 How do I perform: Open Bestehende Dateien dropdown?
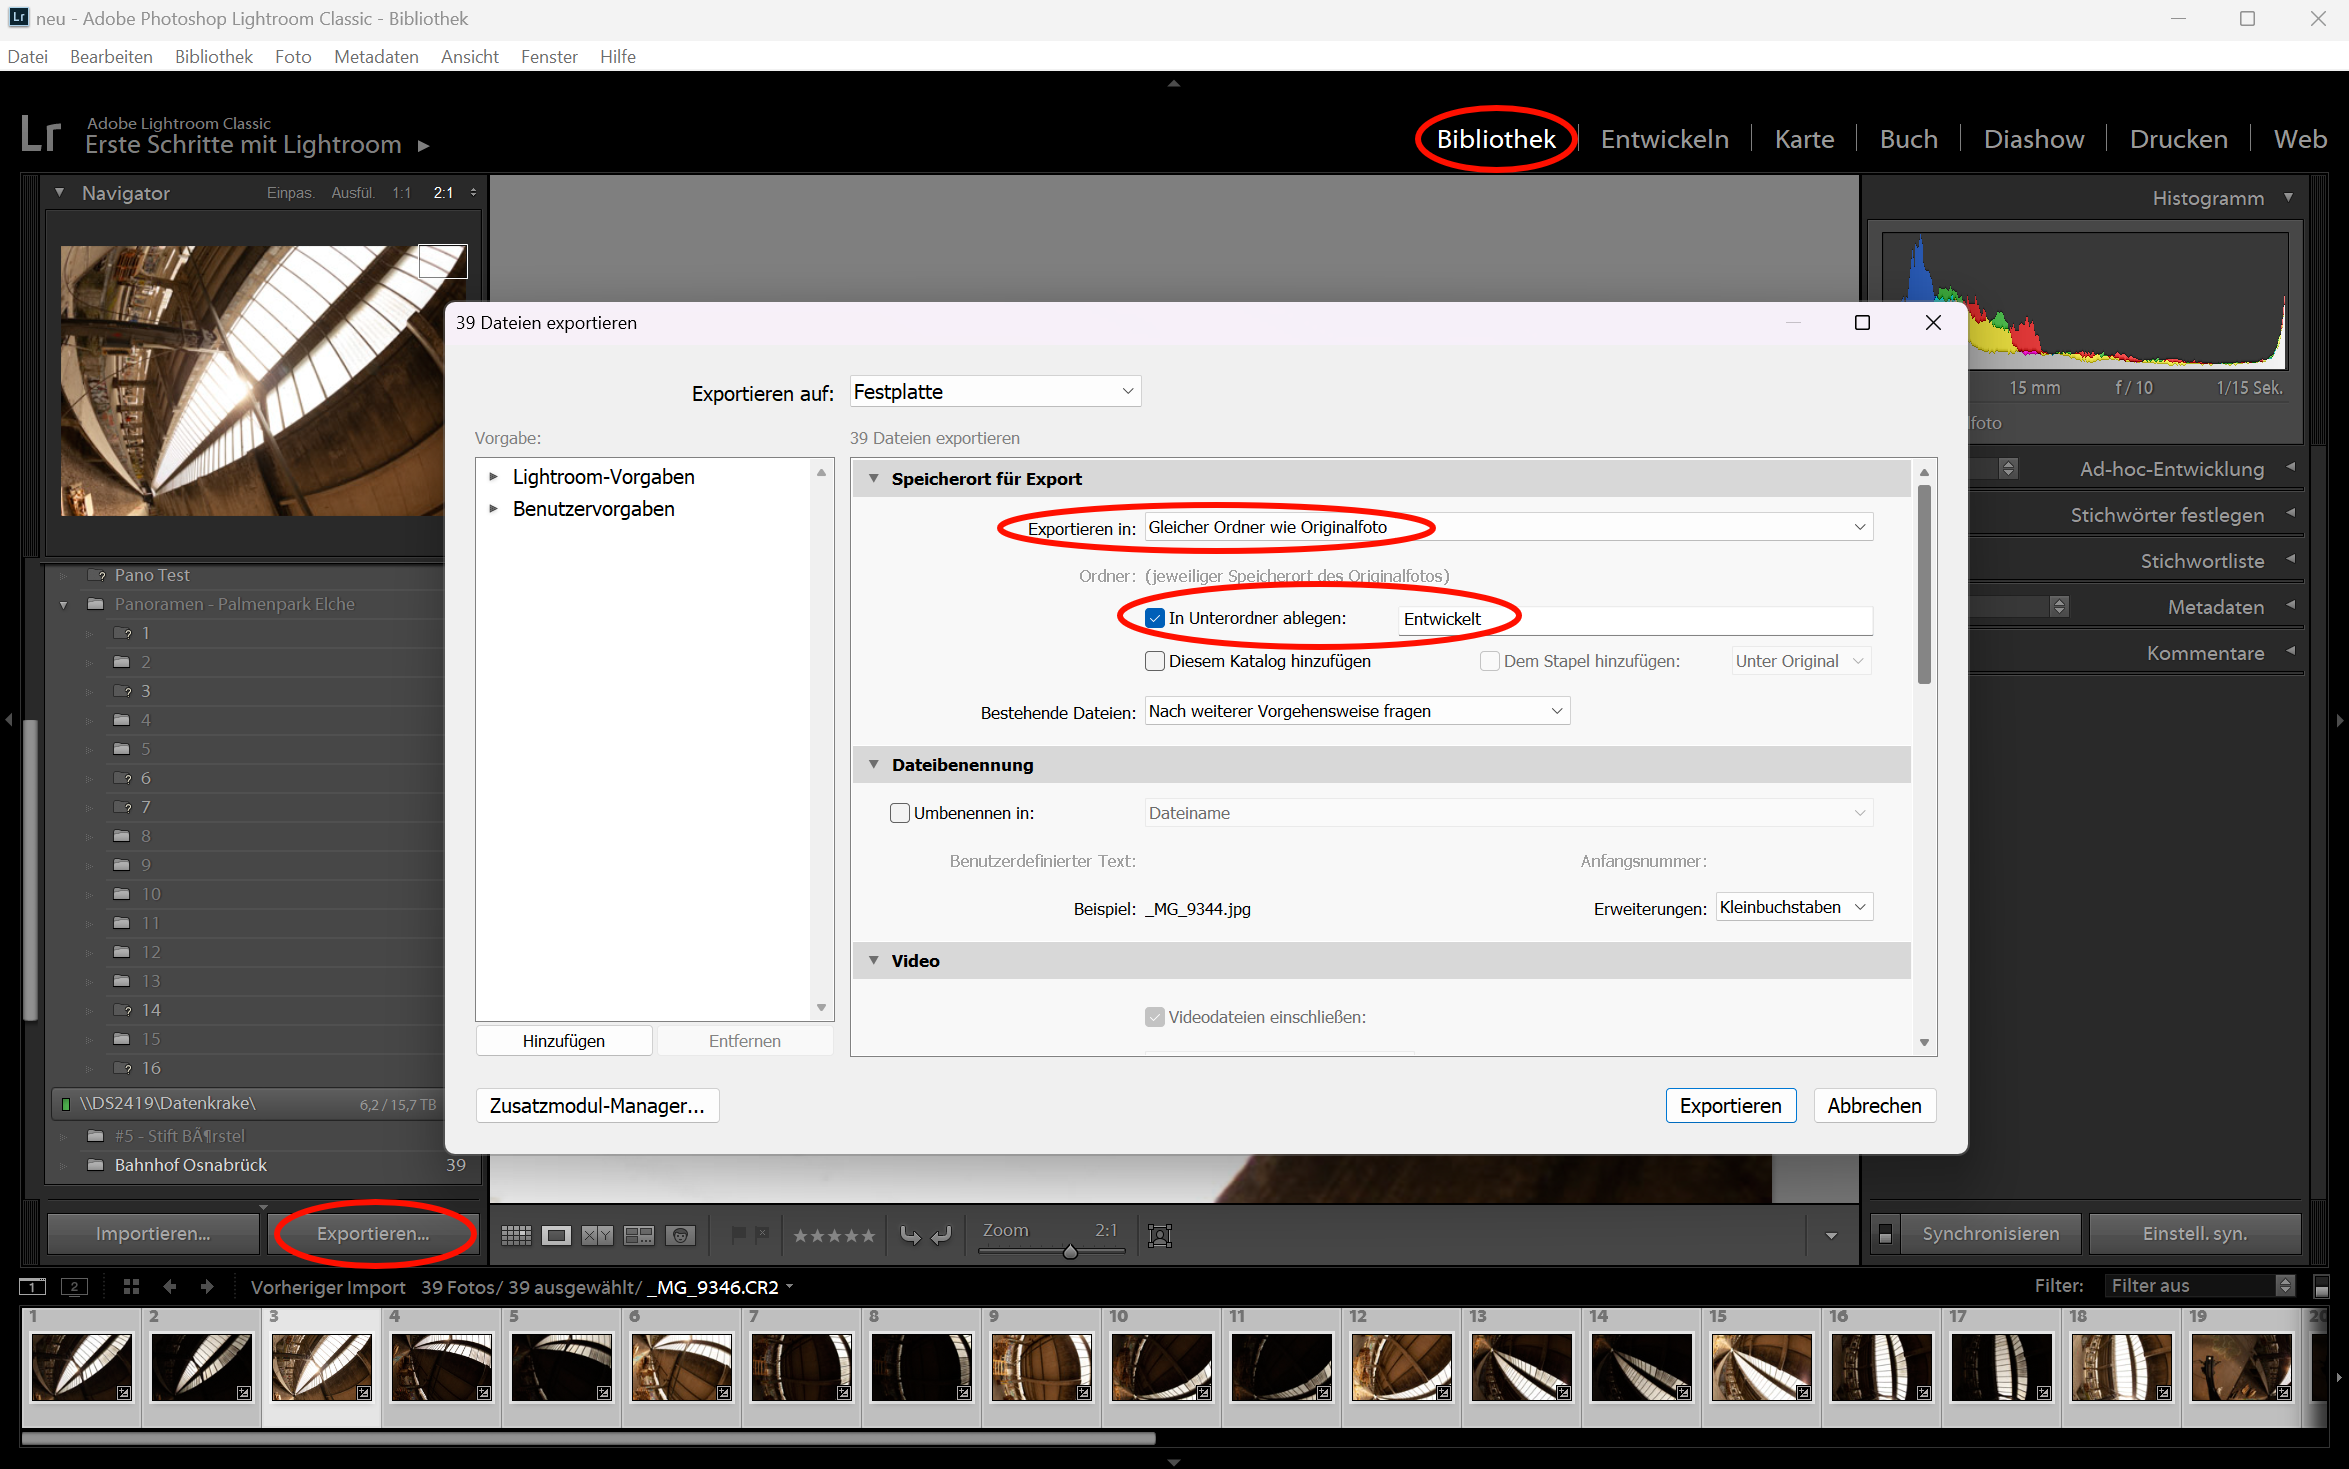click(1357, 711)
